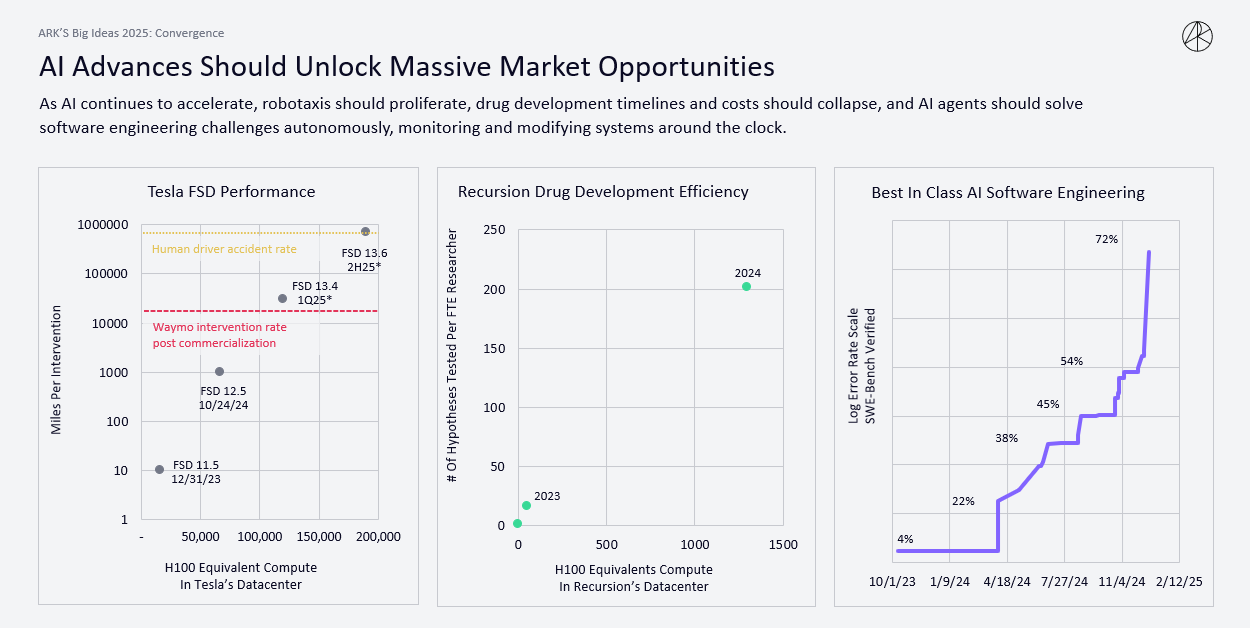Click the 1500 x-axis tick label

(x=783, y=545)
